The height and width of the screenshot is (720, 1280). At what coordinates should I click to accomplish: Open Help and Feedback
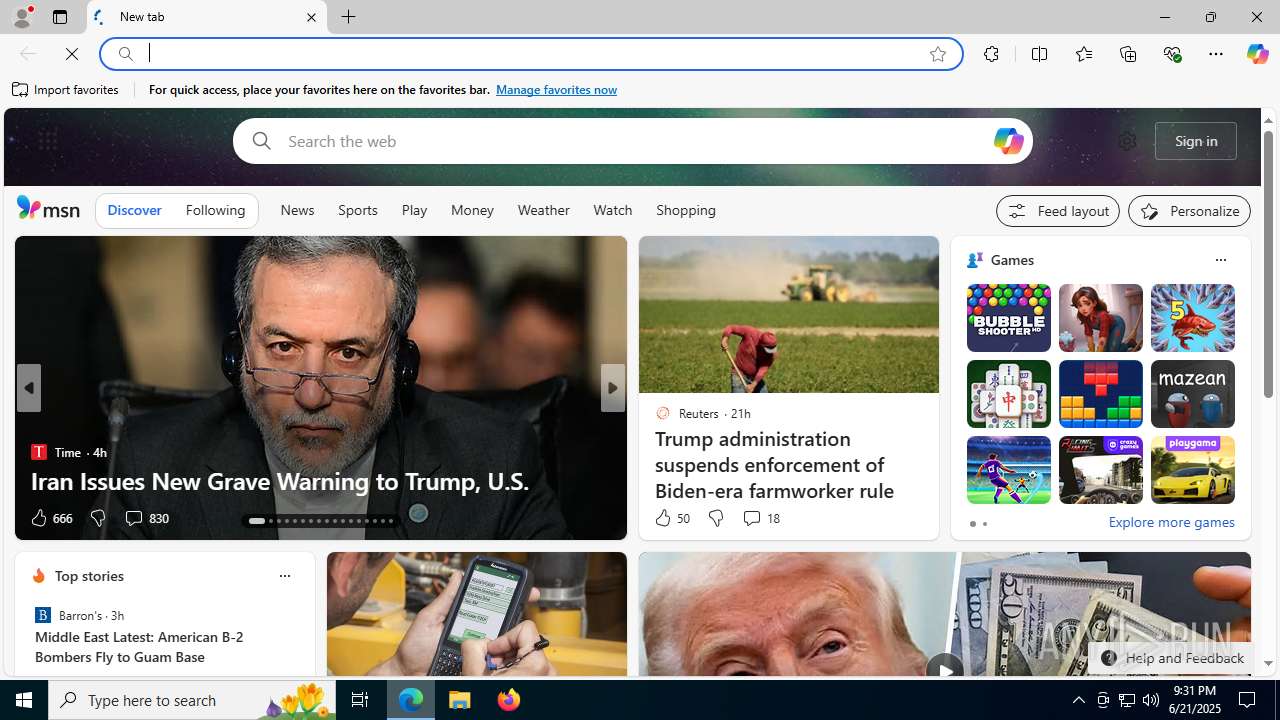[x=1173, y=658]
